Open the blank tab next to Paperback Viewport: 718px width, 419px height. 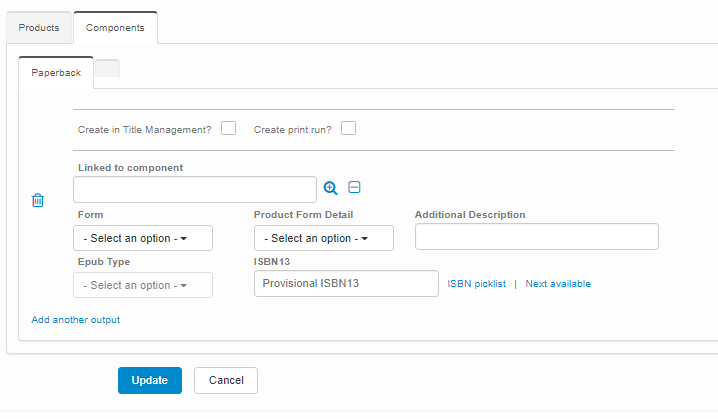click(107, 69)
